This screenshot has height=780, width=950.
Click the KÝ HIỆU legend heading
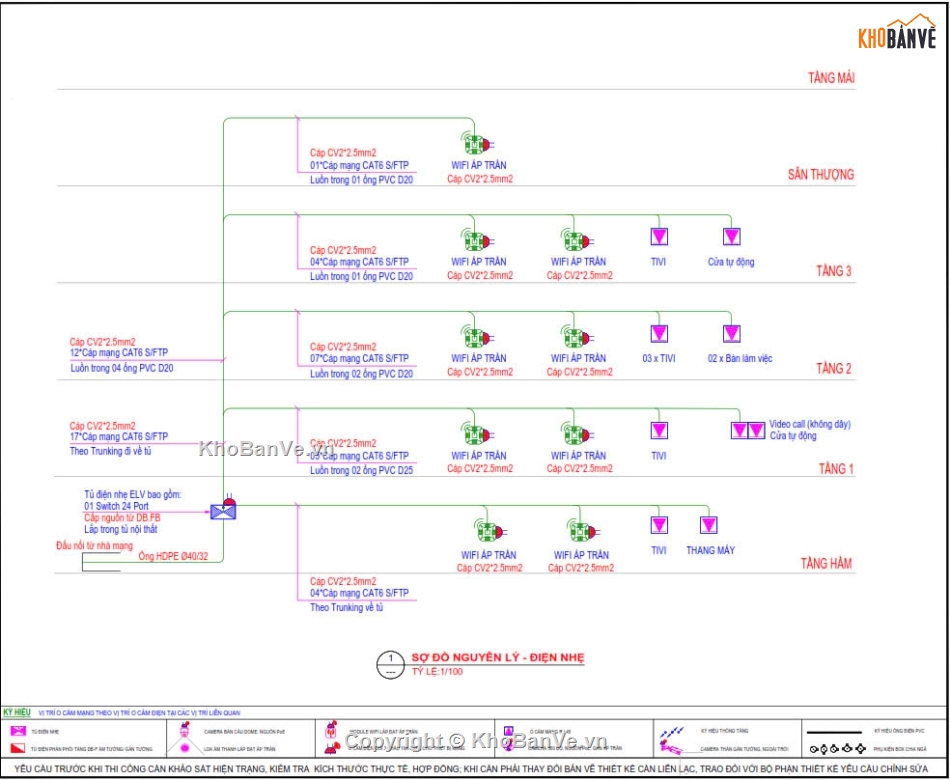coord(17,713)
